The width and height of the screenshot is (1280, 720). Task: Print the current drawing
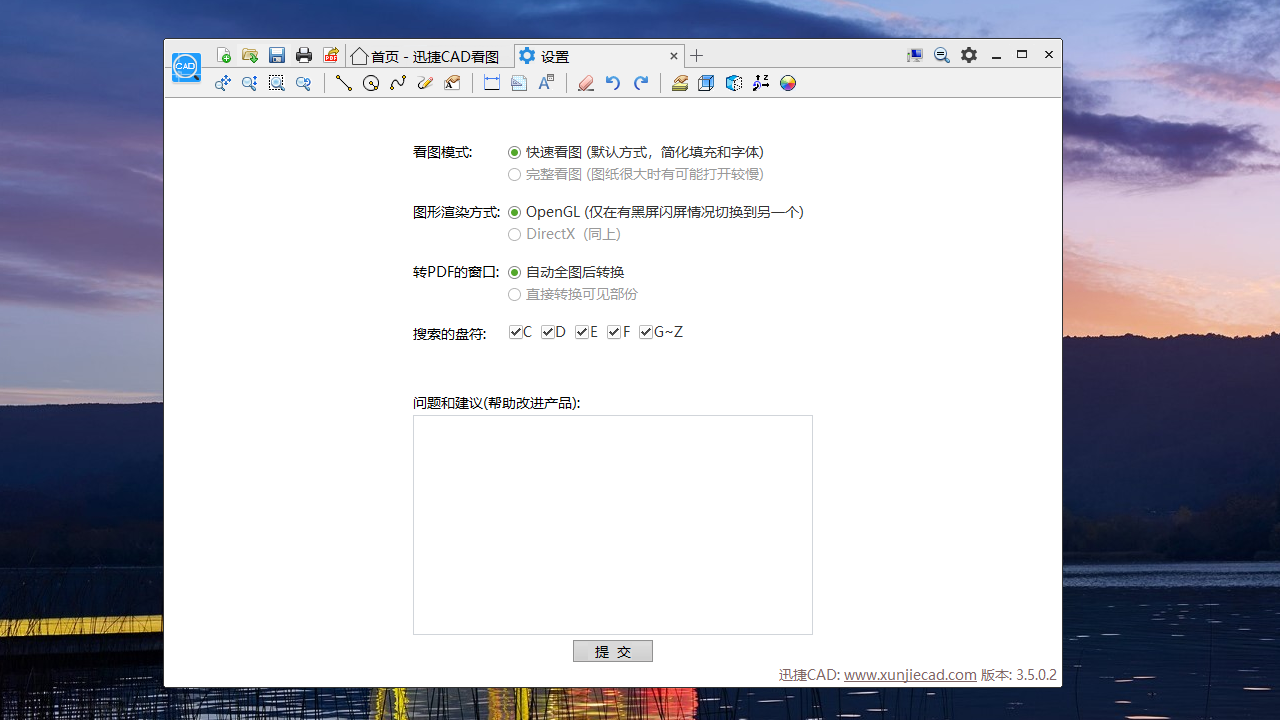click(x=304, y=55)
